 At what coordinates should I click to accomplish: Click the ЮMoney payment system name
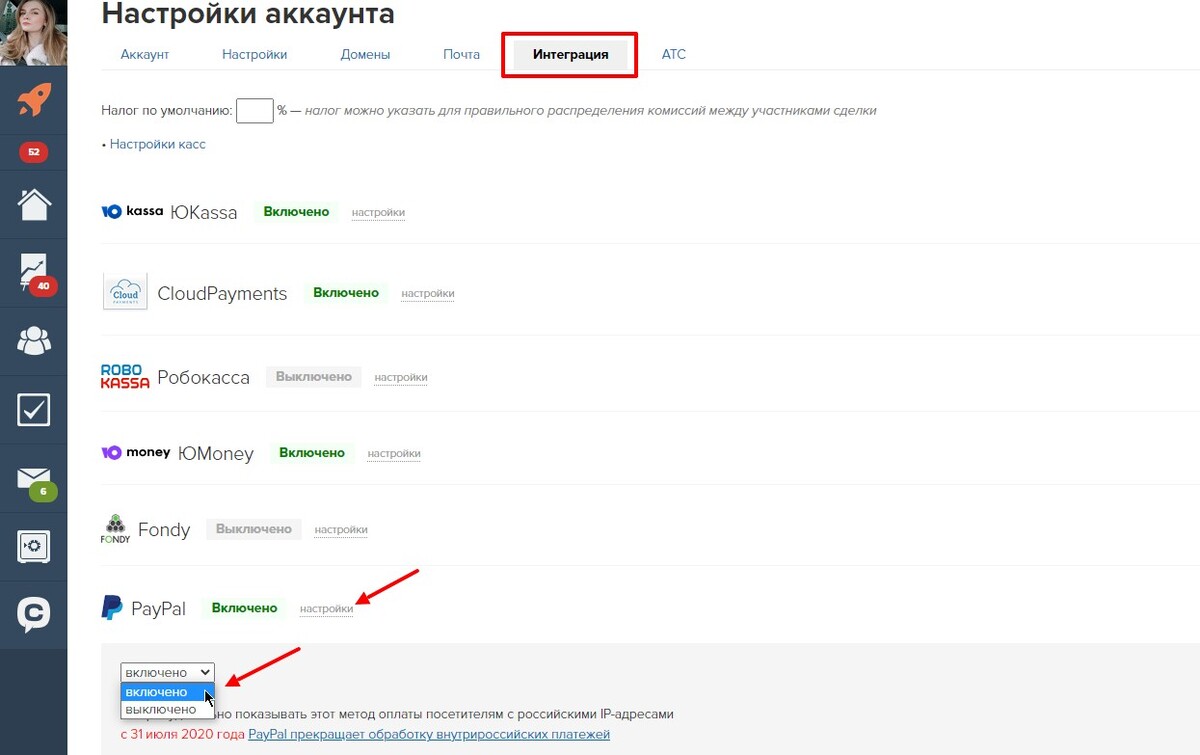216,454
